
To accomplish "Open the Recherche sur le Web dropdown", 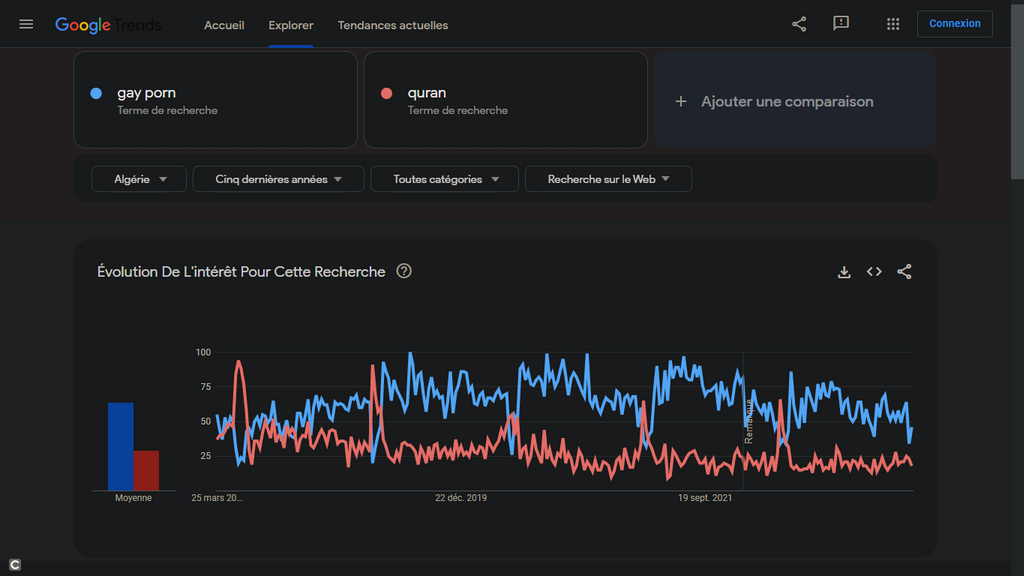I will [608, 179].
